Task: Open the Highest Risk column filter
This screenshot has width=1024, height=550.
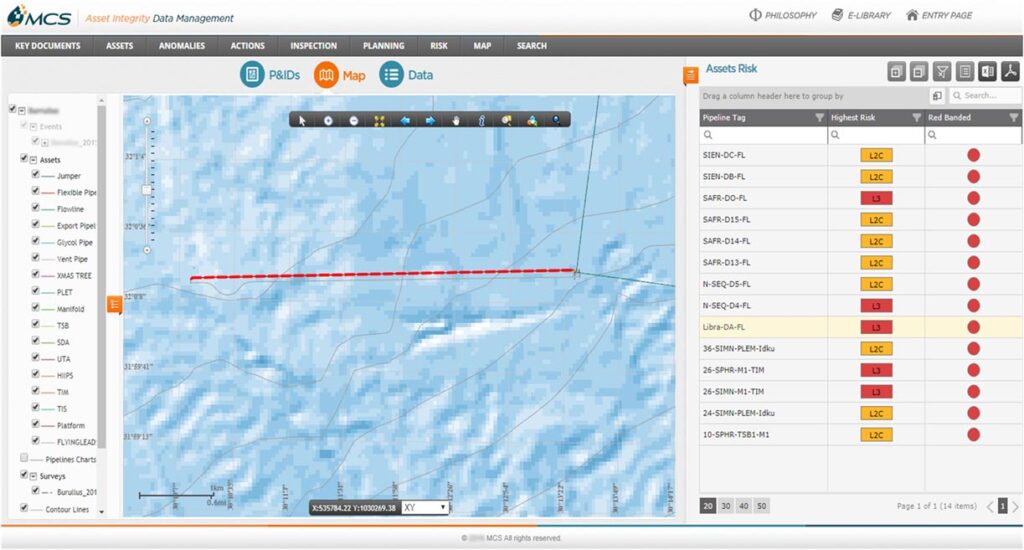Action: click(912, 118)
